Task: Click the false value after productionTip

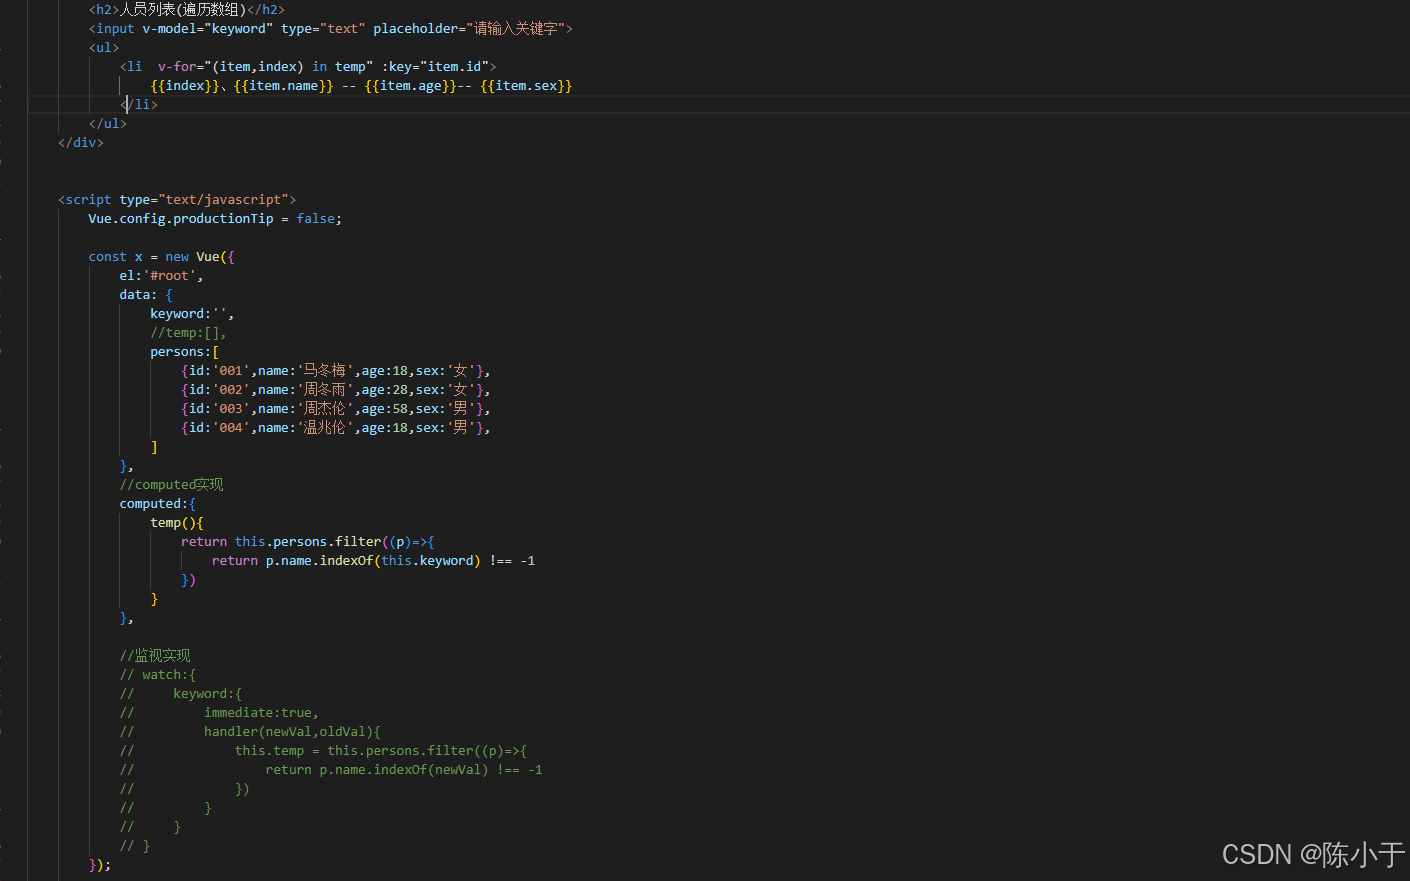Action: coord(316,218)
